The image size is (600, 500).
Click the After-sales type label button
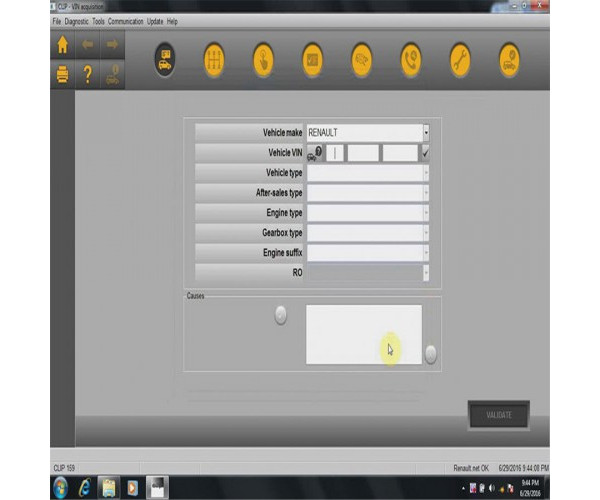pos(249,193)
